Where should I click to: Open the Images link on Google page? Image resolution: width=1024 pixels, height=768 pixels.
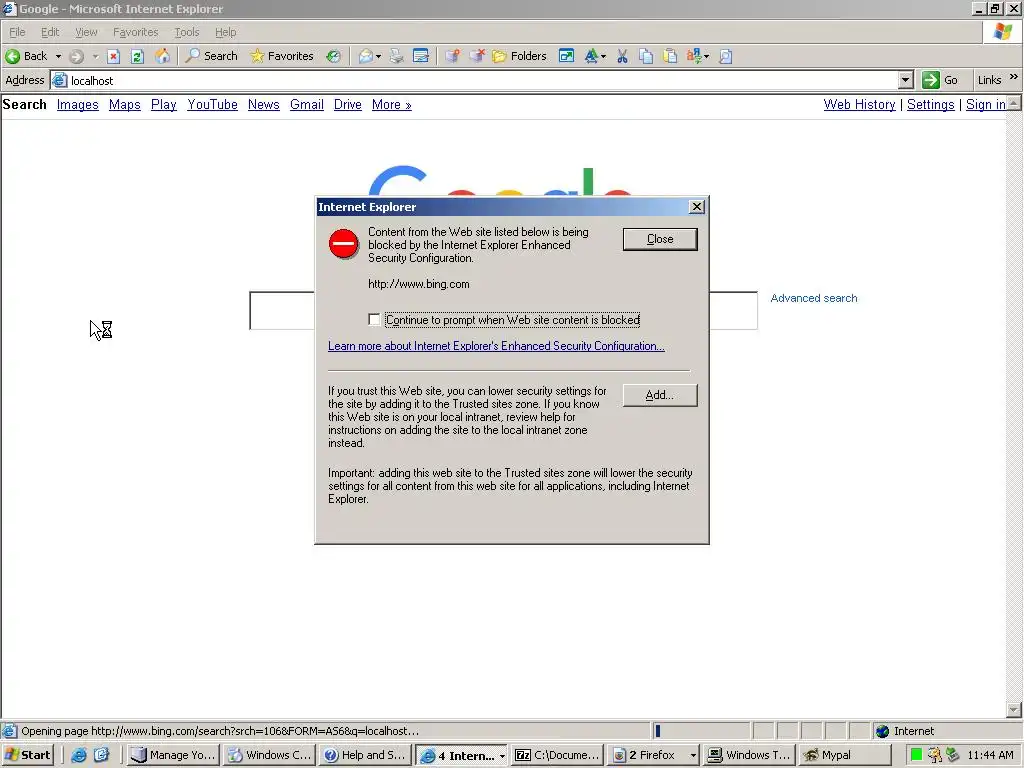78,104
